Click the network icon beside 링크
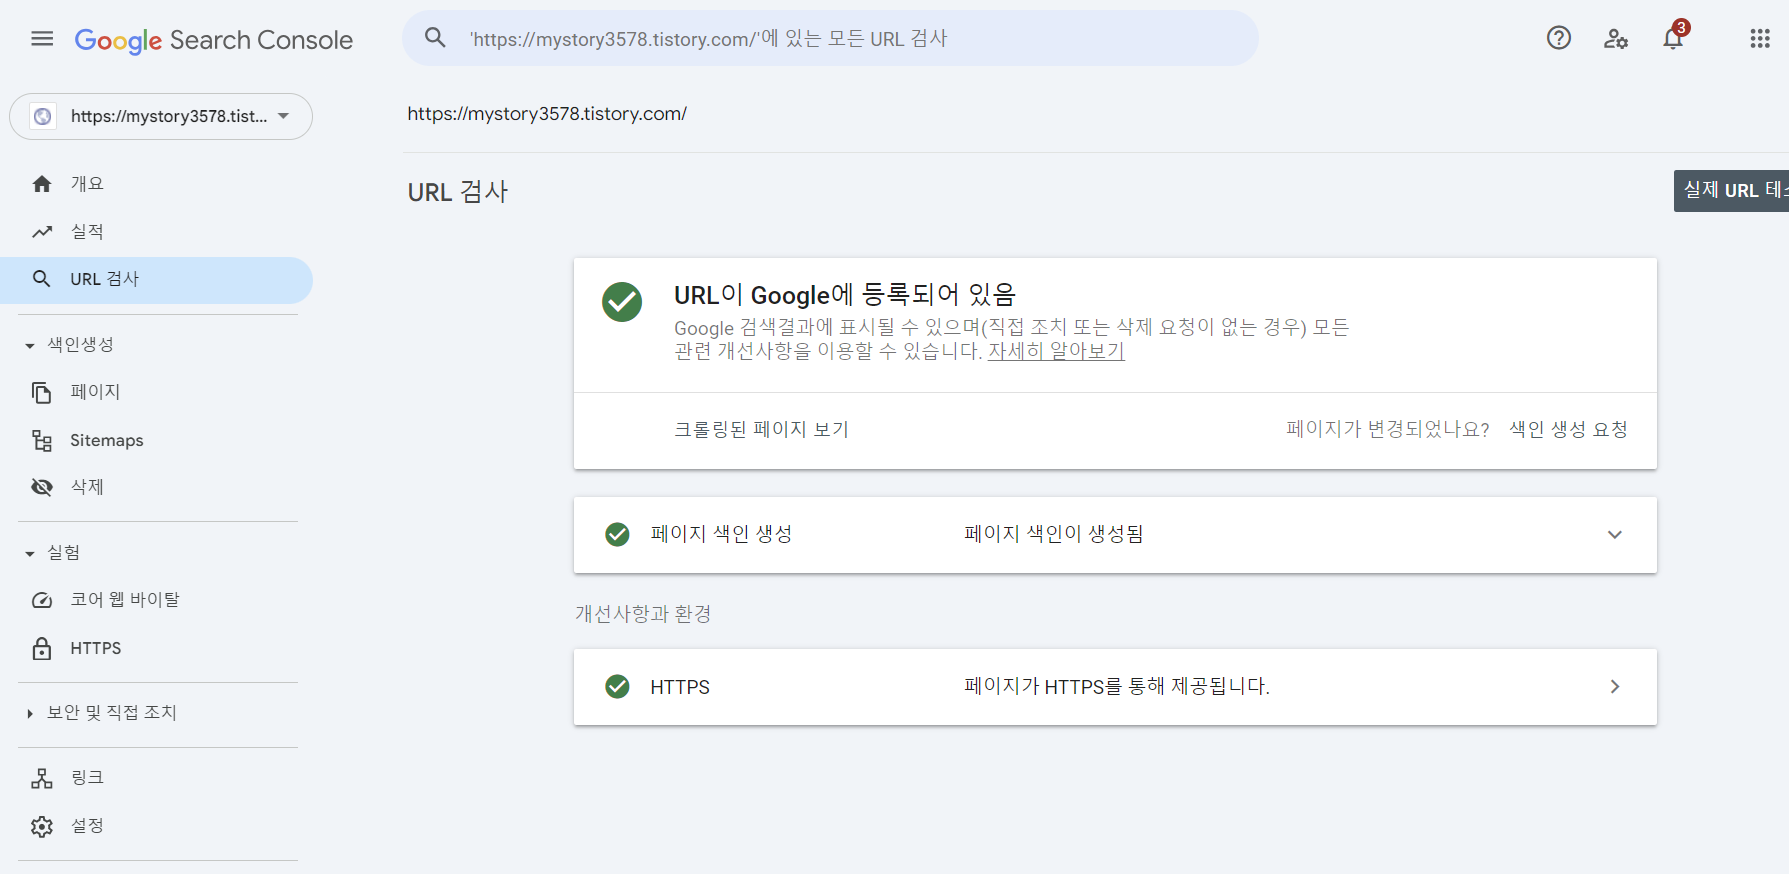This screenshot has width=1789, height=874. pyautogui.click(x=42, y=778)
